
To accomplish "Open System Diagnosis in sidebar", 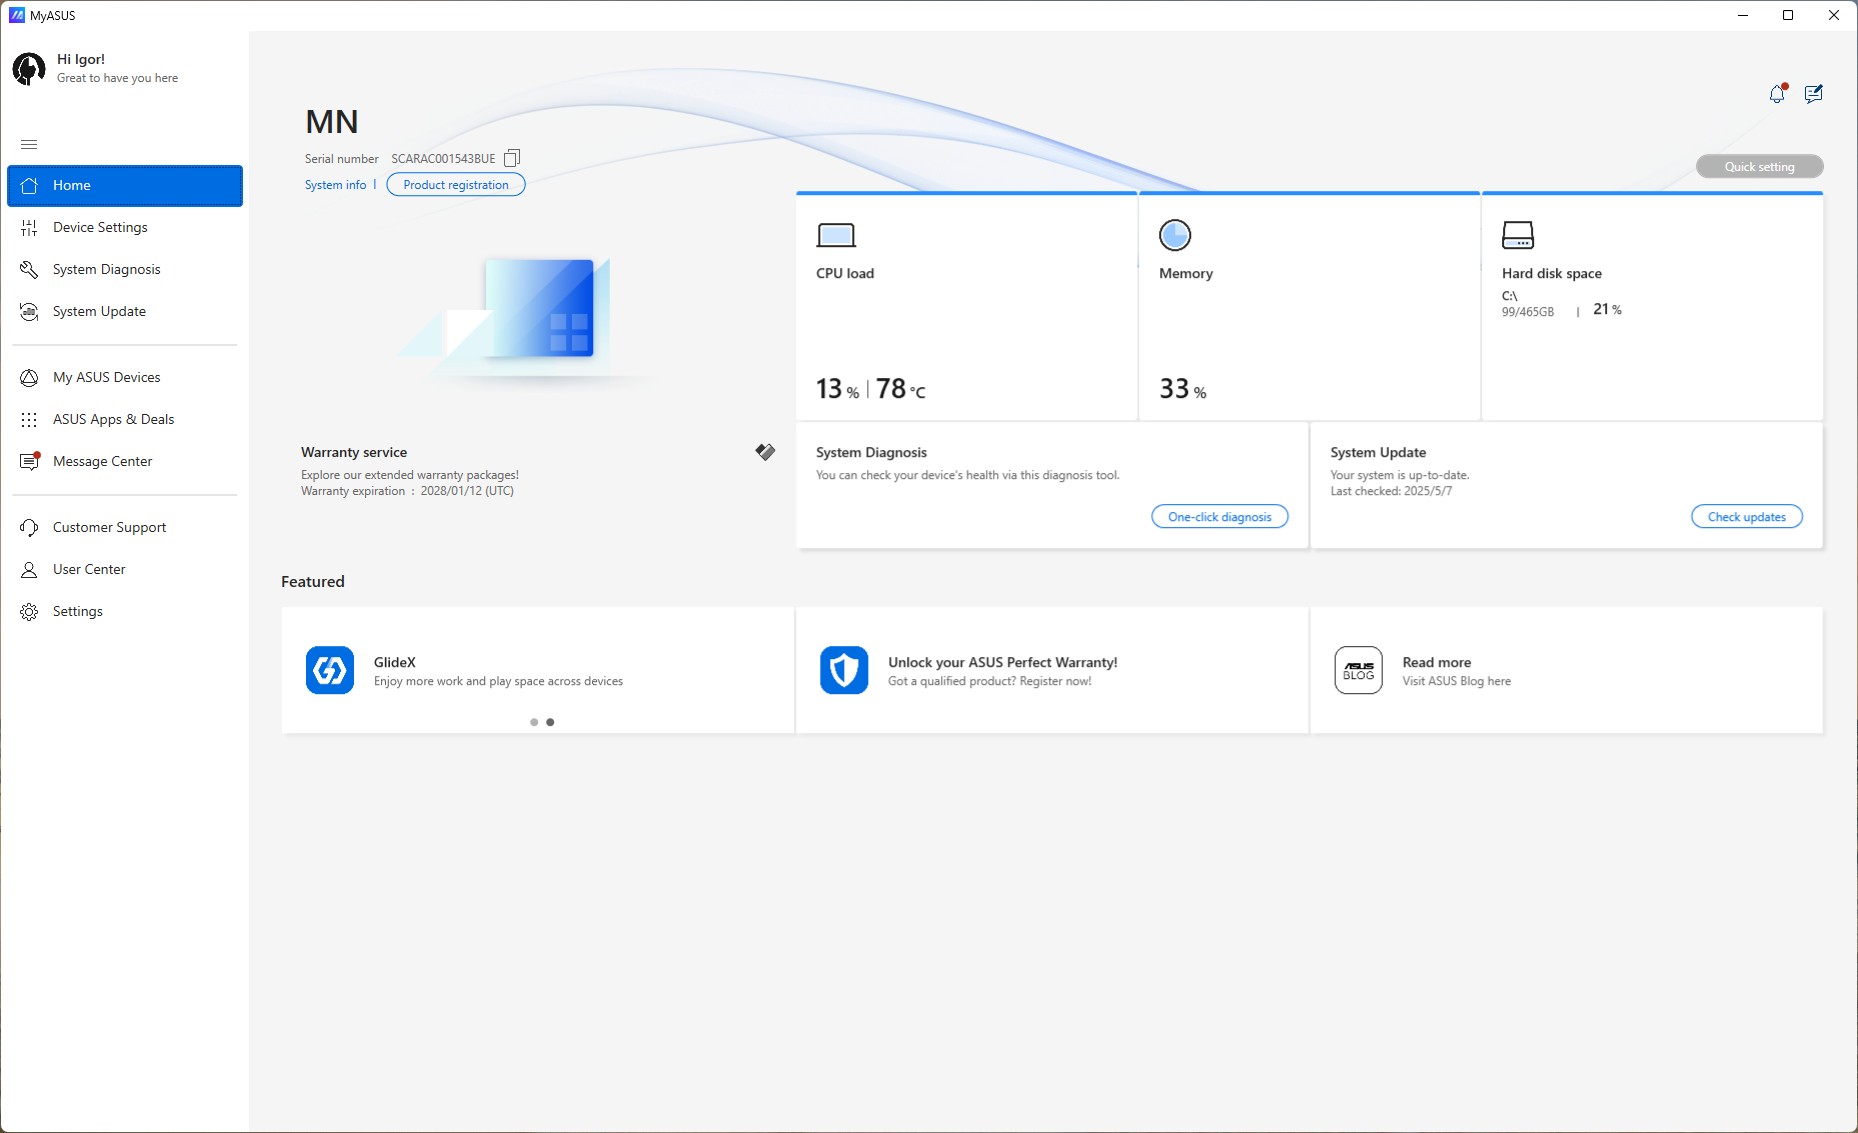I will 125,270.
